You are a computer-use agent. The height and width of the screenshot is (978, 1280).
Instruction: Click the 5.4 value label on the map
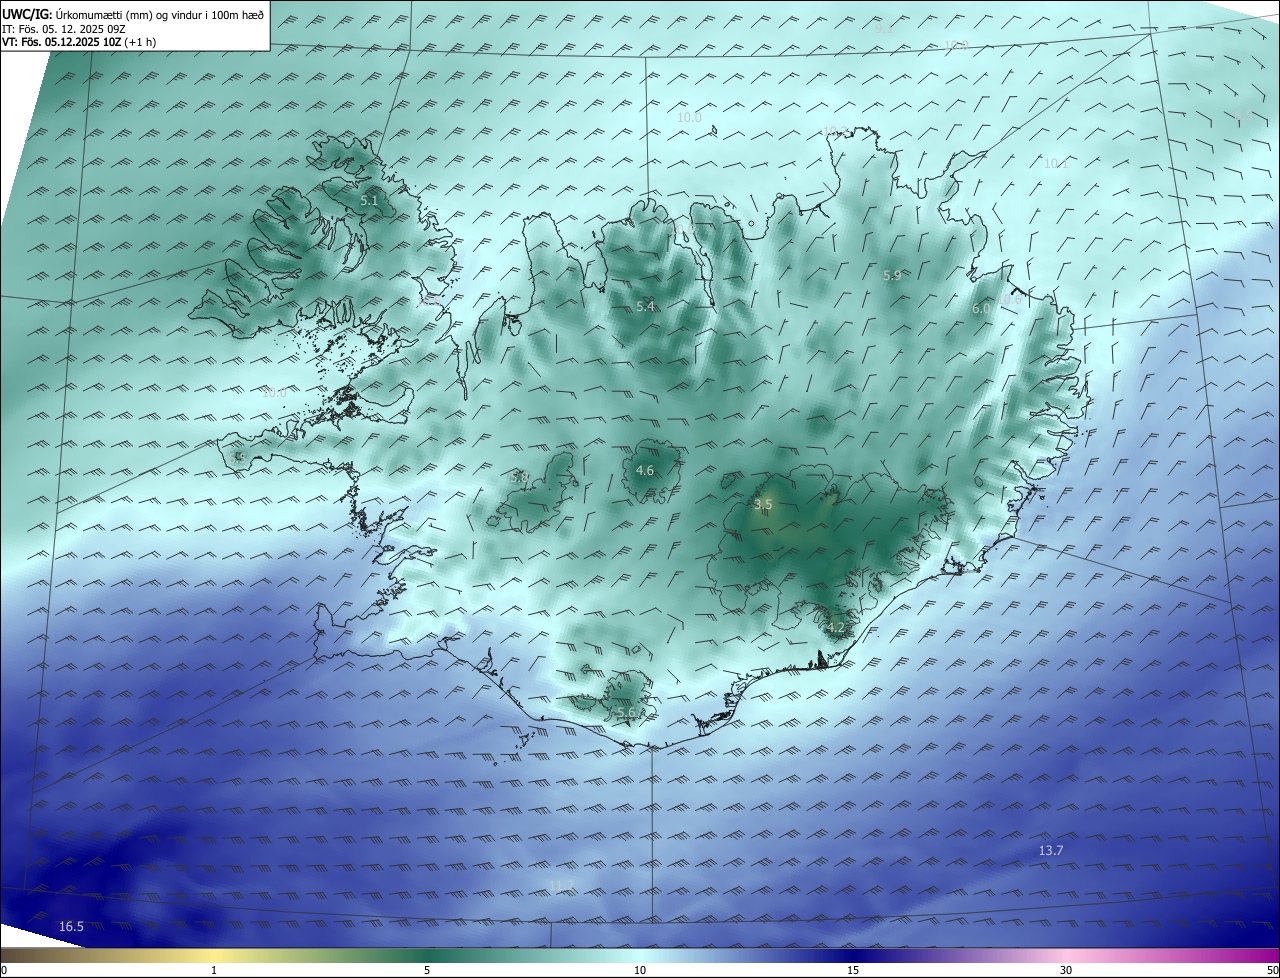645,307
